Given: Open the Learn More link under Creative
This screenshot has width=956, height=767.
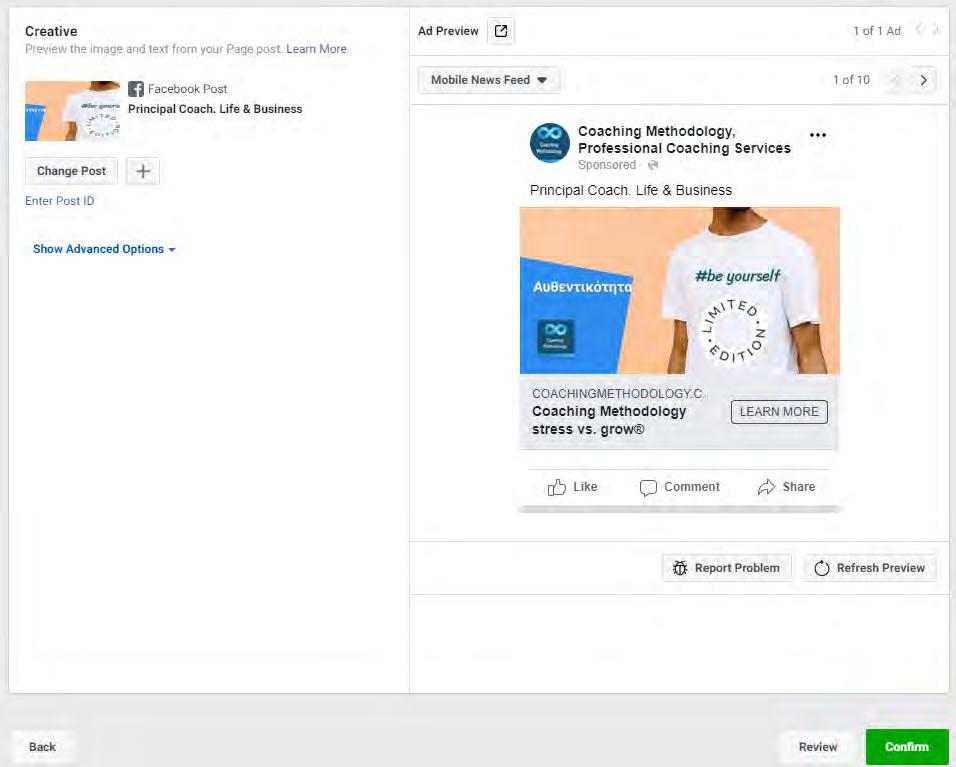Looking at the screenshot, I should [x=316, y=49].
